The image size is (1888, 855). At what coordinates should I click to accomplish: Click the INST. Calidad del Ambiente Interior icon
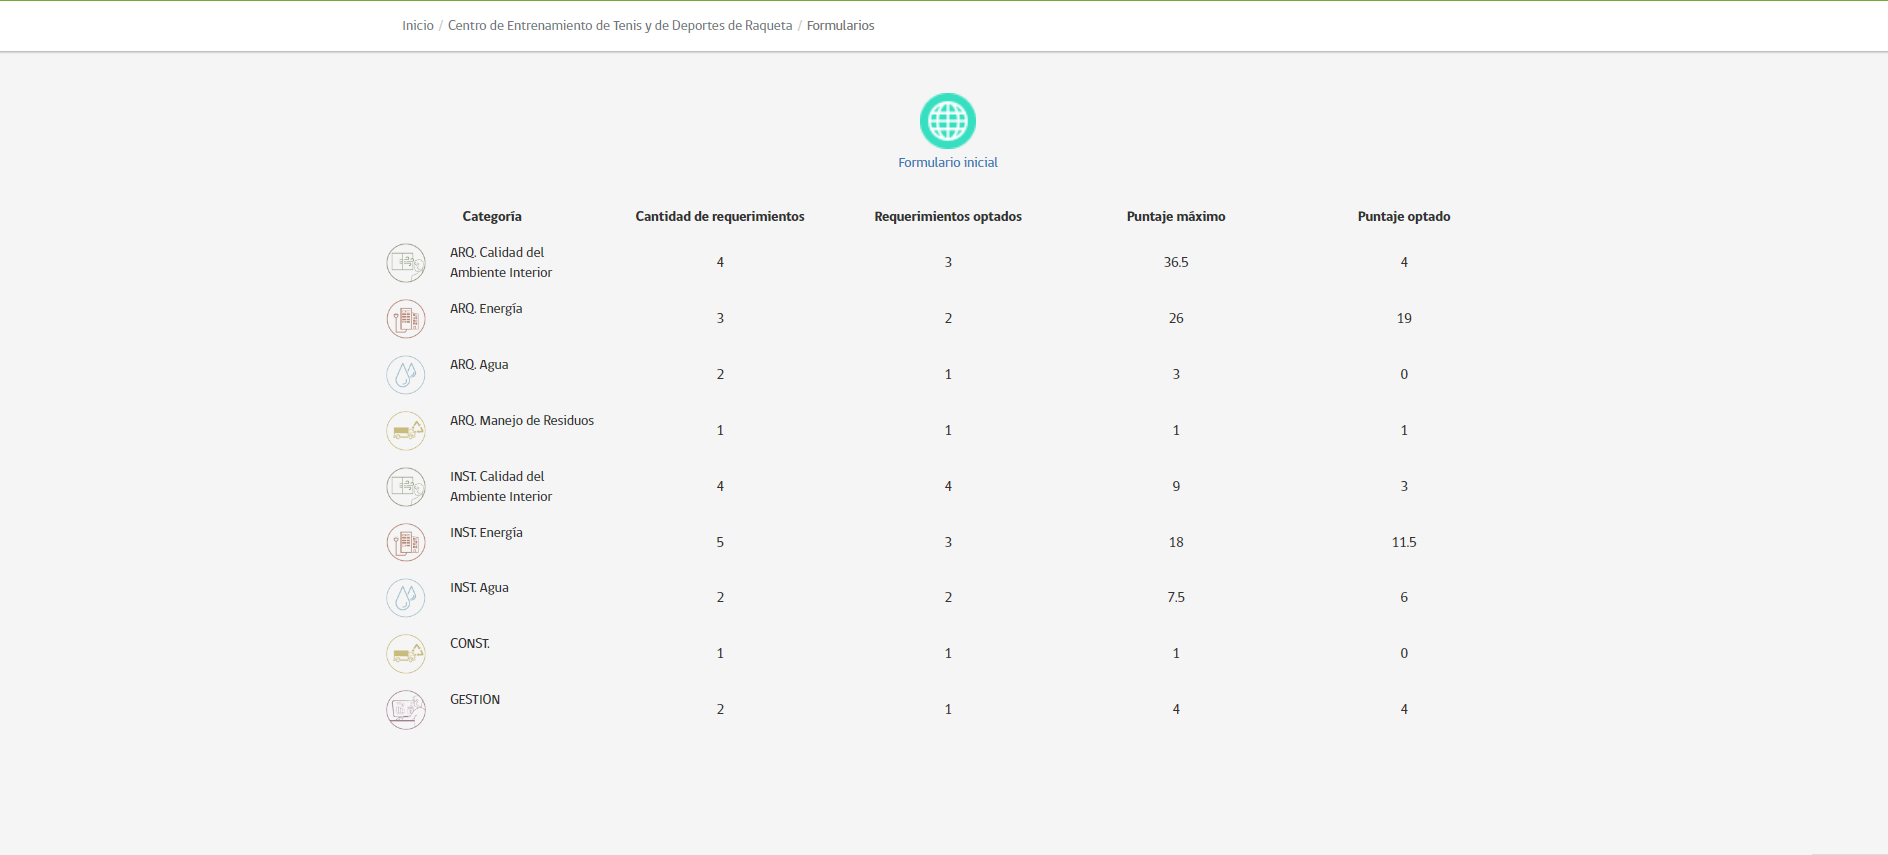406,487
